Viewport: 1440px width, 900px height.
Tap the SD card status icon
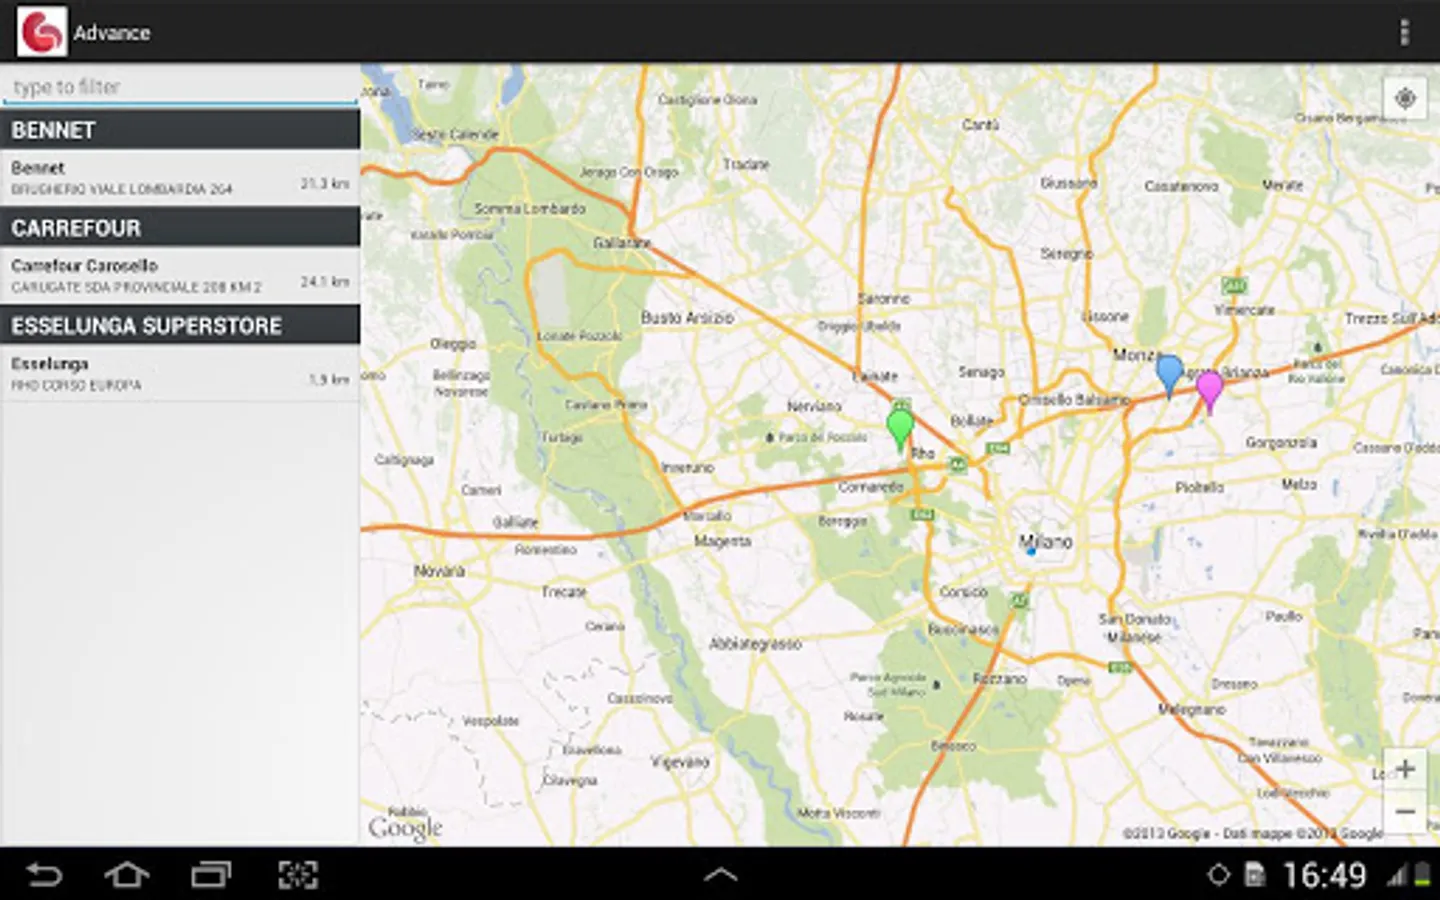tap(1254, 875)
